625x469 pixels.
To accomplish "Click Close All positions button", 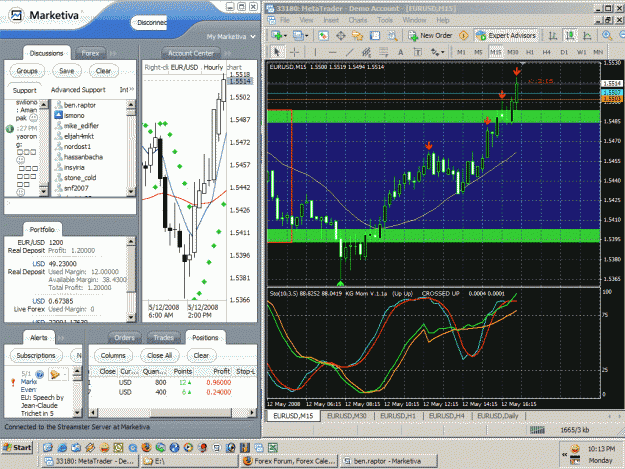I will pyautogui.click(x=159, y=355).
